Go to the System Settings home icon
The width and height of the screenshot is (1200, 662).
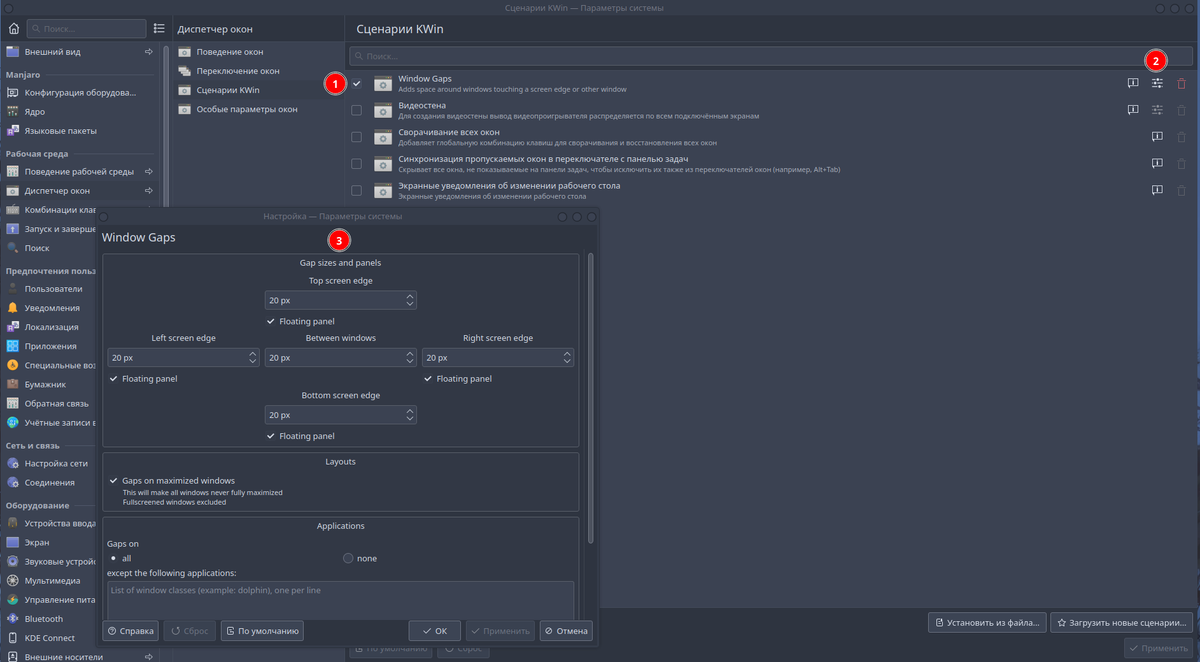tap(14, 28)
